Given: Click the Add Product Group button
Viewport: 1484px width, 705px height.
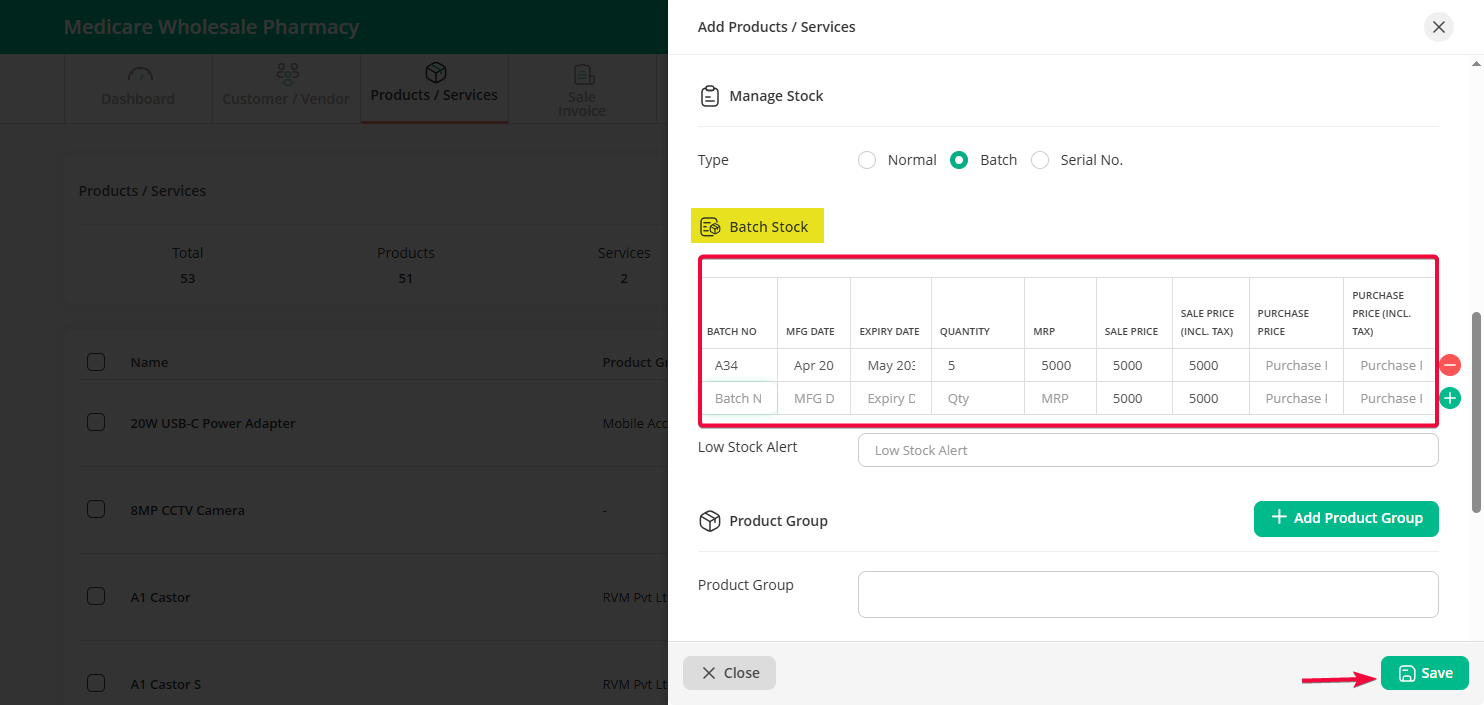Looking at the screenshot, I should coord(1346,518).
